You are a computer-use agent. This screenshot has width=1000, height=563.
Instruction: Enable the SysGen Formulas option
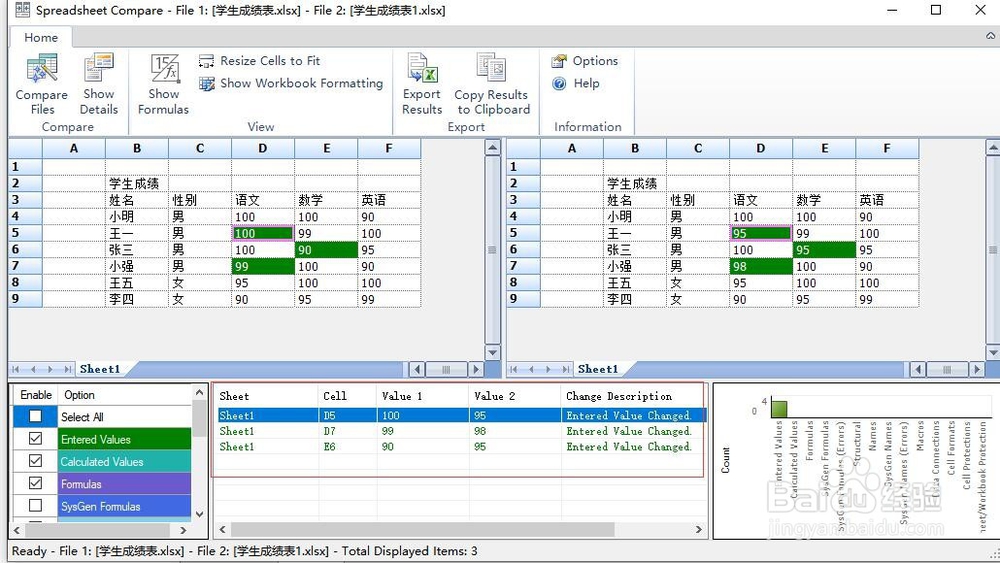pyautogui.click(x=35, y=506)
